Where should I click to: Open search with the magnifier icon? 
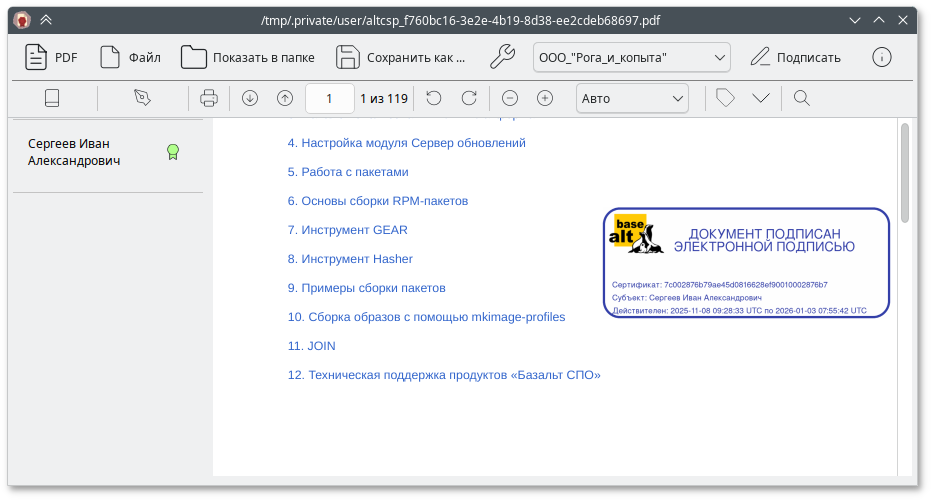click(x=802, y=98)
